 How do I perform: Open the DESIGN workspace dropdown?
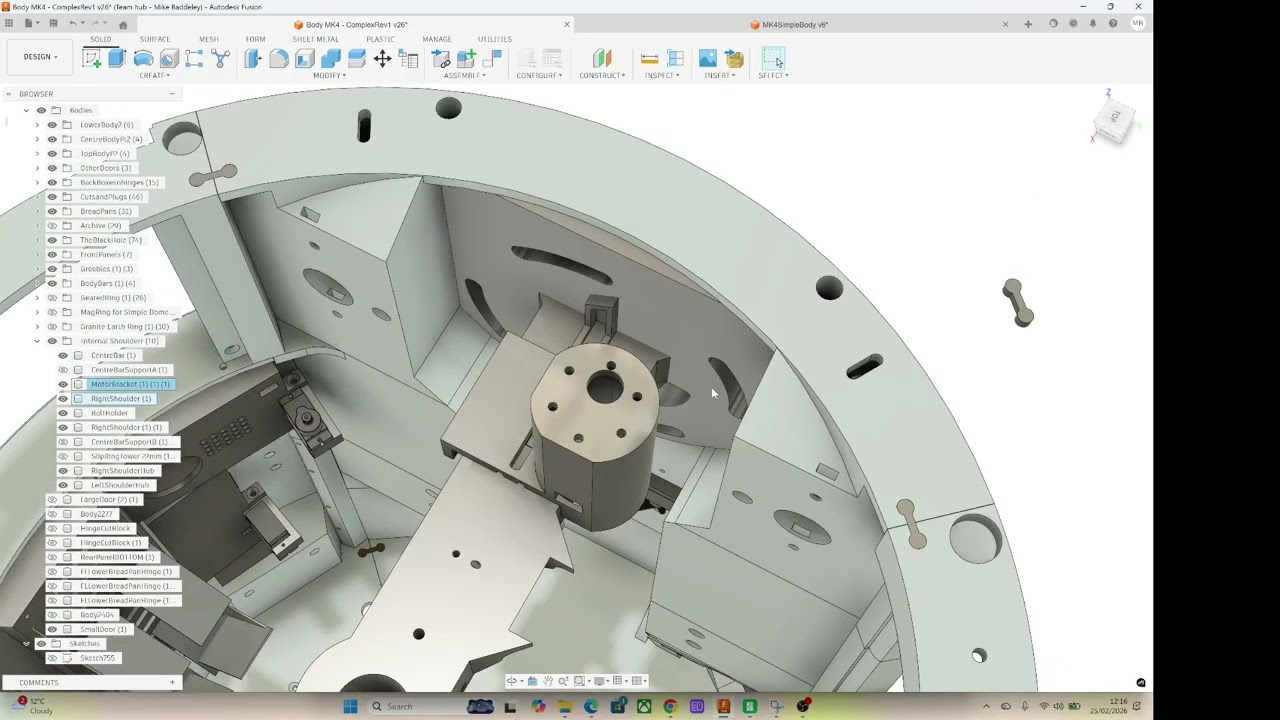pos(40,57)
